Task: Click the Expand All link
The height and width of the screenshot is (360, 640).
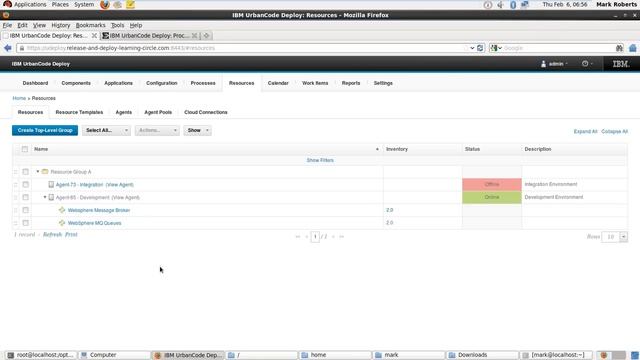Action: point(585,131)
